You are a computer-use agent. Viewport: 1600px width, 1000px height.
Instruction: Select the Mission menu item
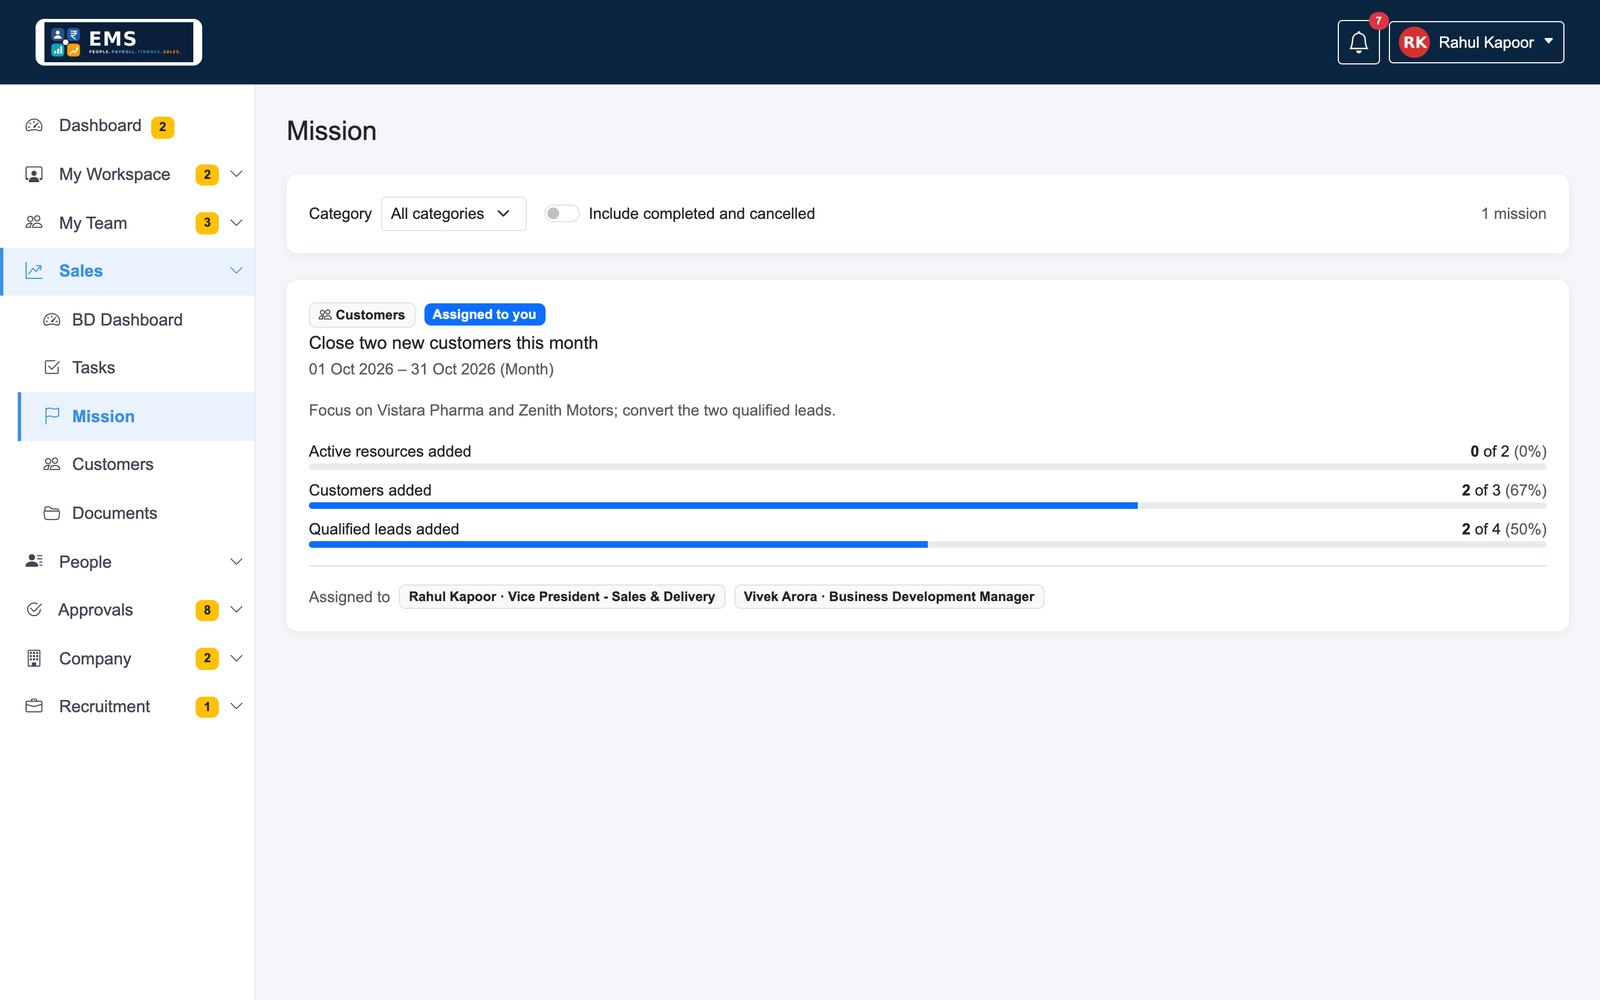point(137,416)
